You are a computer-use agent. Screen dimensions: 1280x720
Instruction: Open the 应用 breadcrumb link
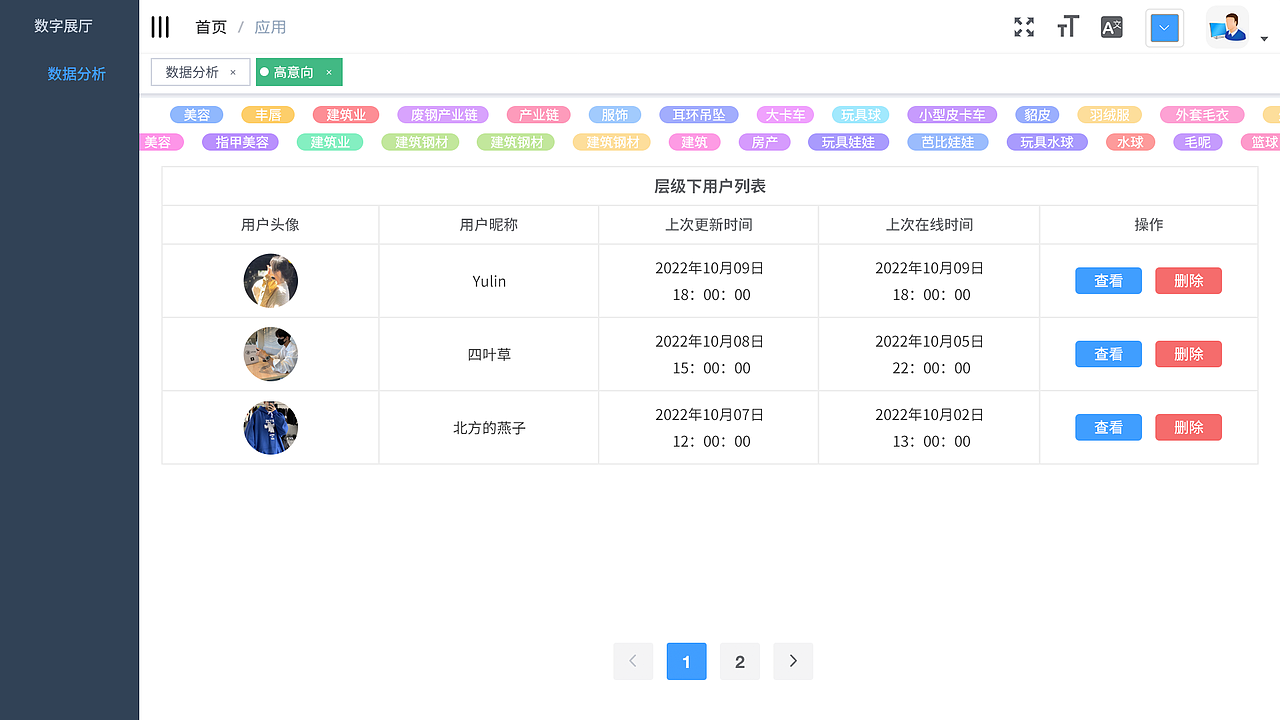[270, 27]
